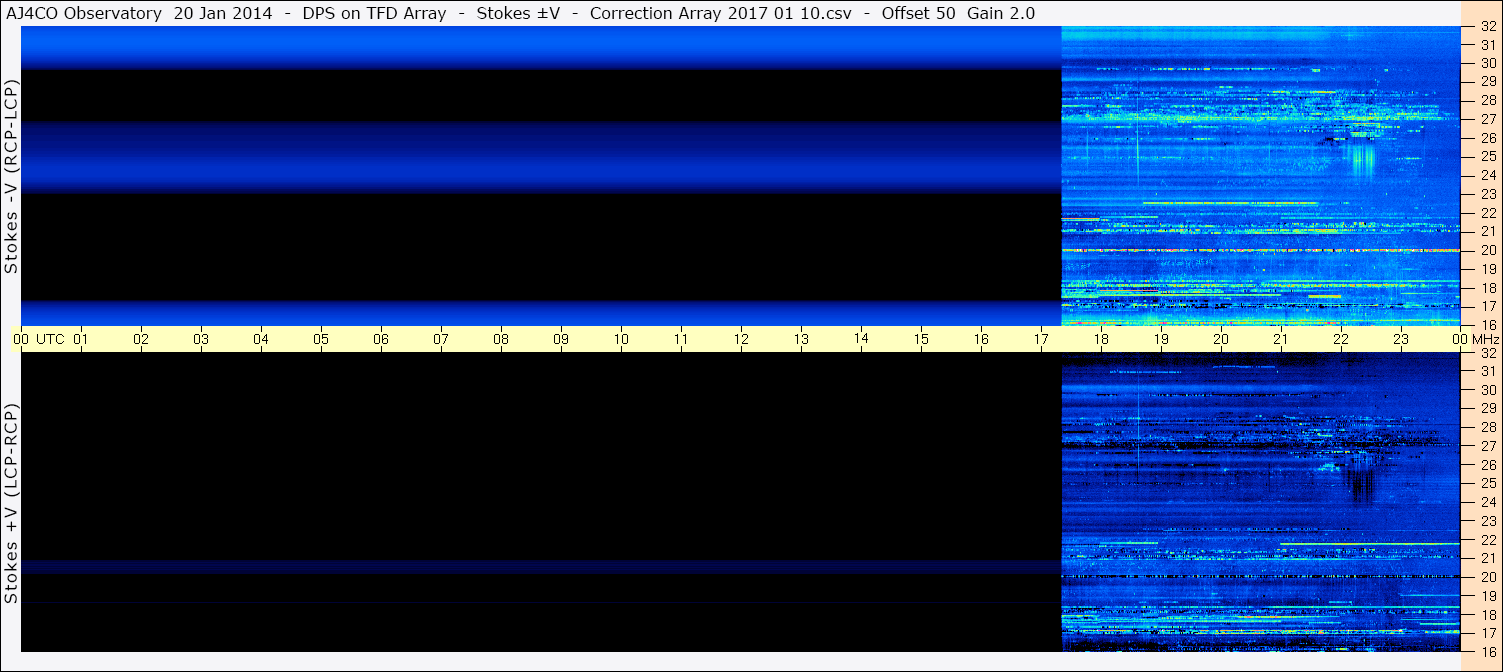Viewport: 1503px width, 672px height.
Task: Click the dark burst near 25 MHz in lower spectrogram
Action: click(1362, 485)
